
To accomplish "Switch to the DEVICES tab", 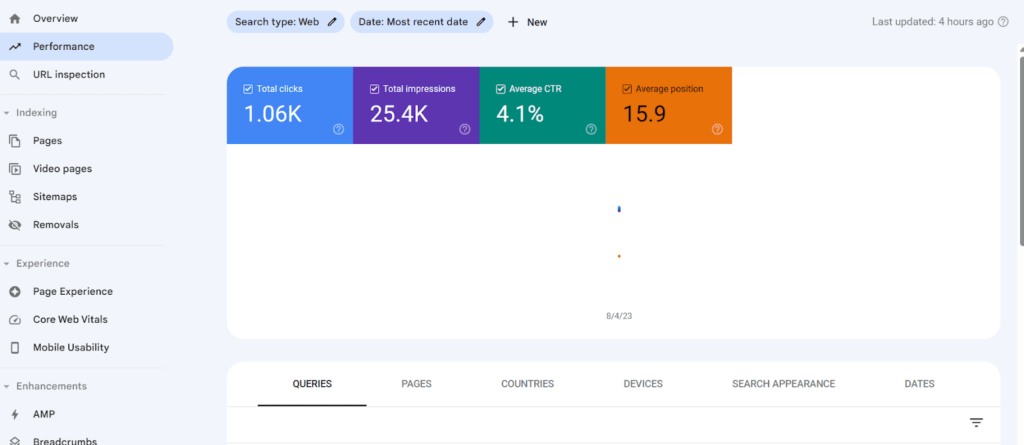I will [643, 384].
